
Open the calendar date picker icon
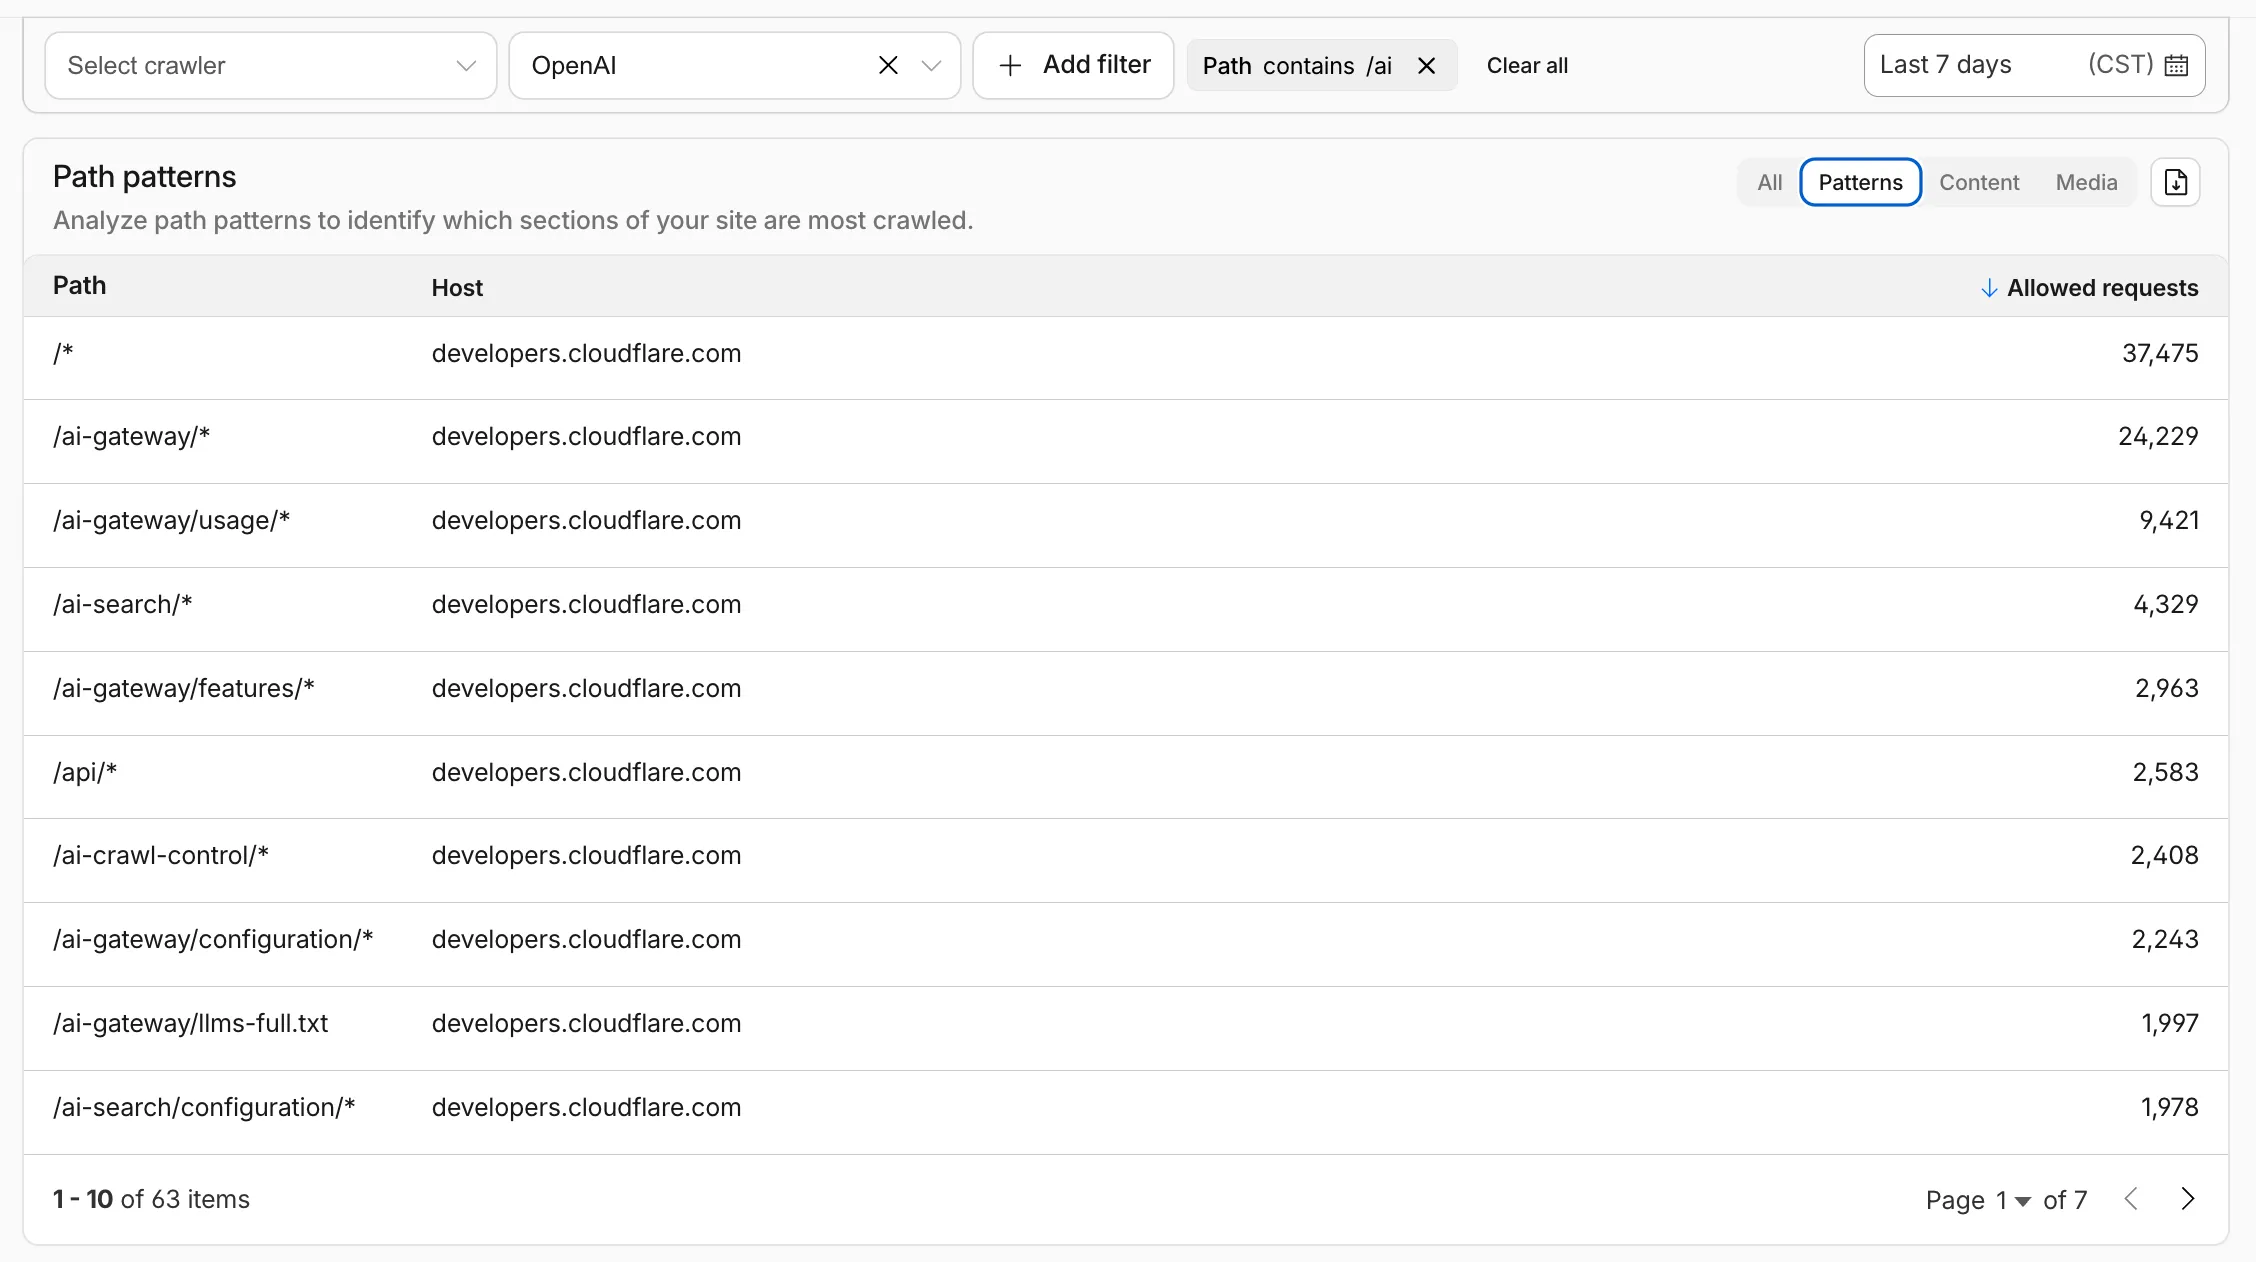[x=2176, y=66]
